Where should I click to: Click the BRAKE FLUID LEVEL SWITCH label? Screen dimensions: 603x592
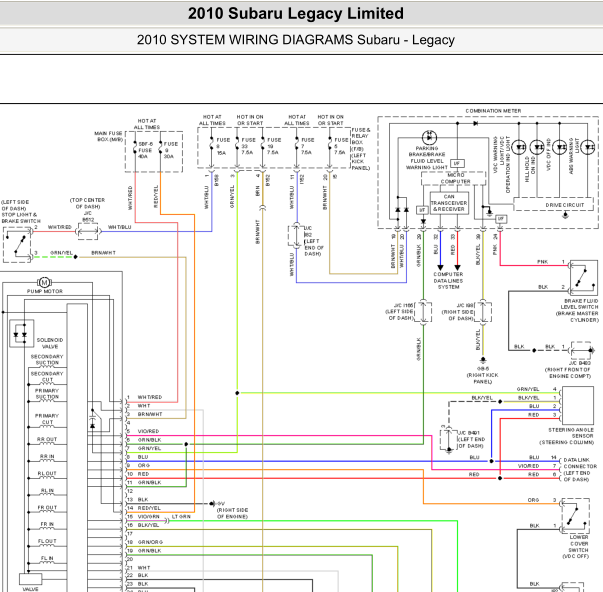(x=577, y=310)
